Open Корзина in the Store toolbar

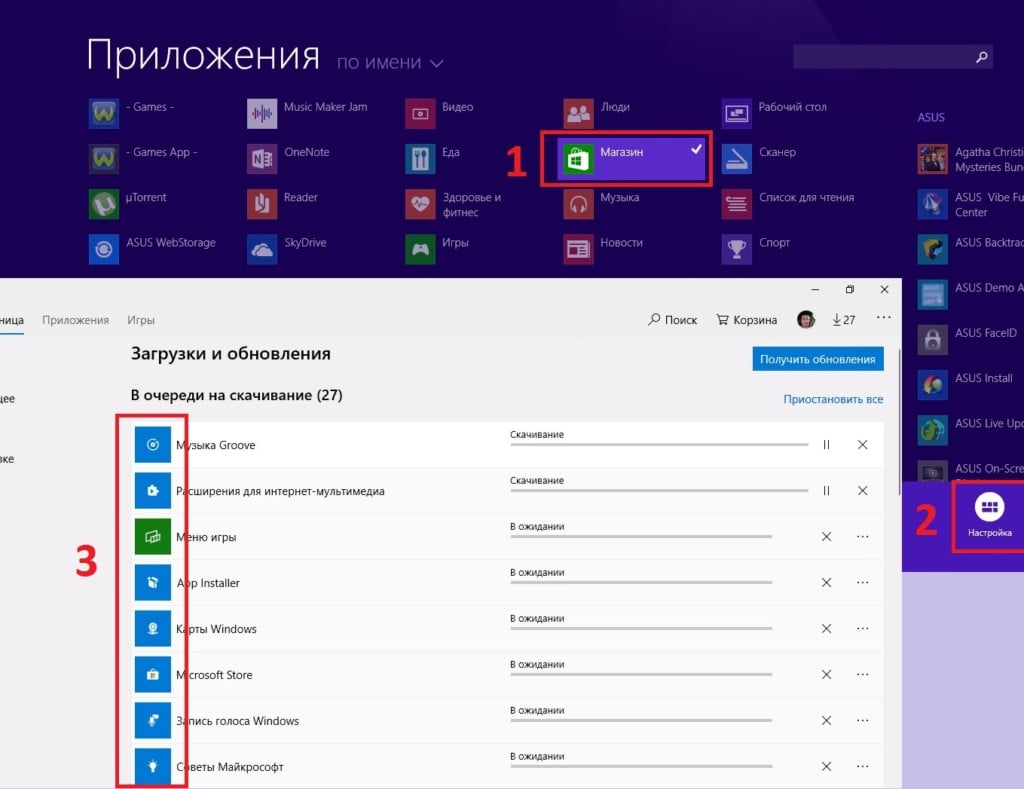746,319
